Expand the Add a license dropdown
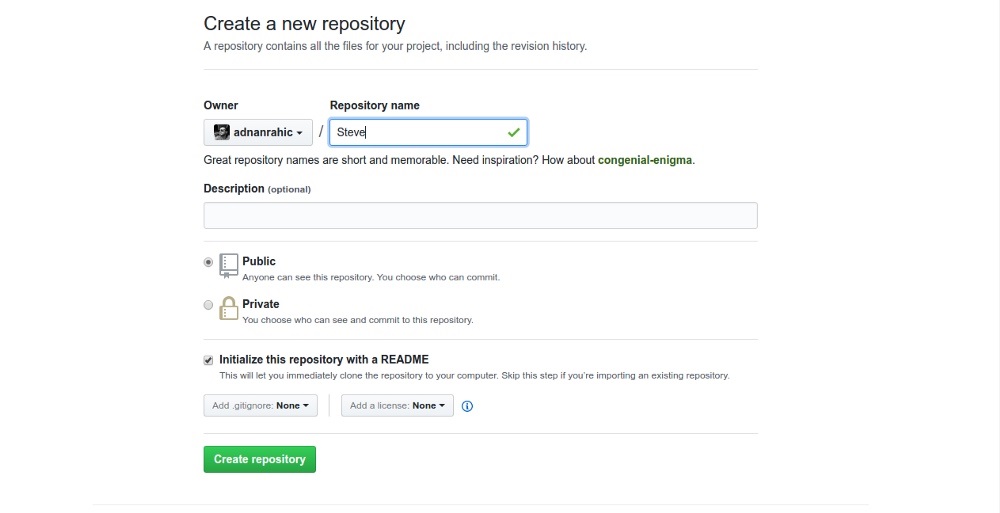The image size is (1000, 513). click(x=397, y=405)
